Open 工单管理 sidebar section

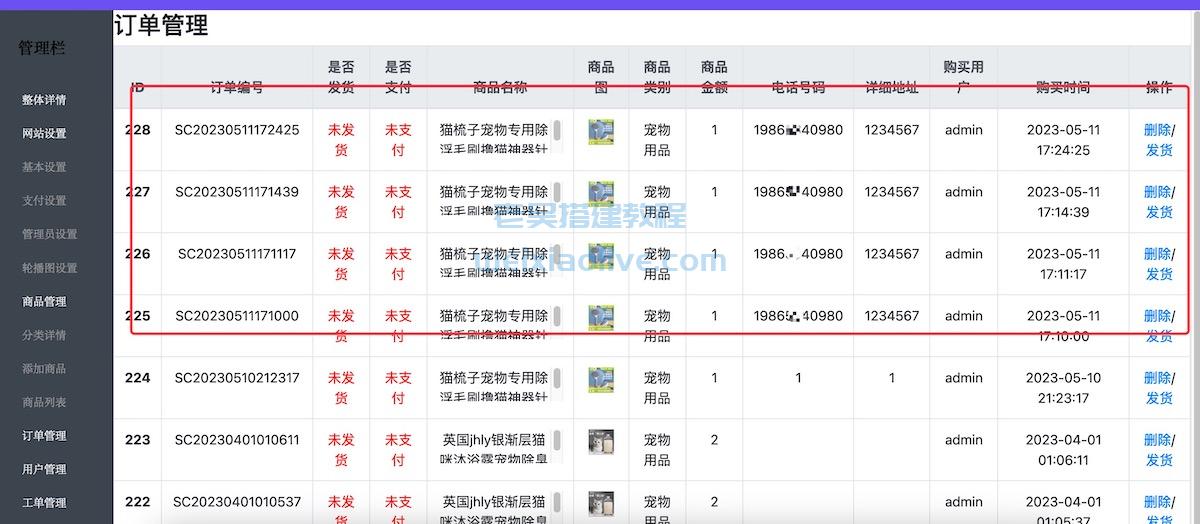(x=44, y=503)
